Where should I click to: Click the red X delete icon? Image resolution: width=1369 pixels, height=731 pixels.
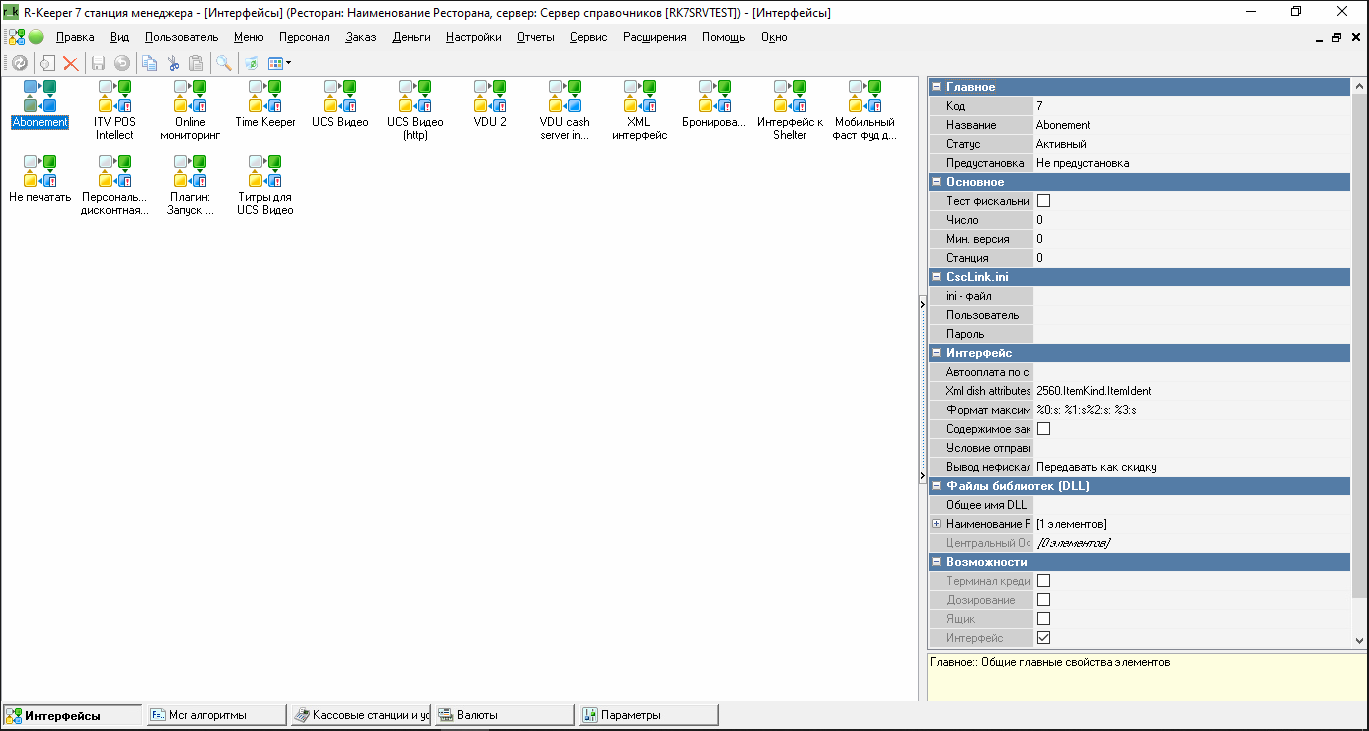point(71,63)
